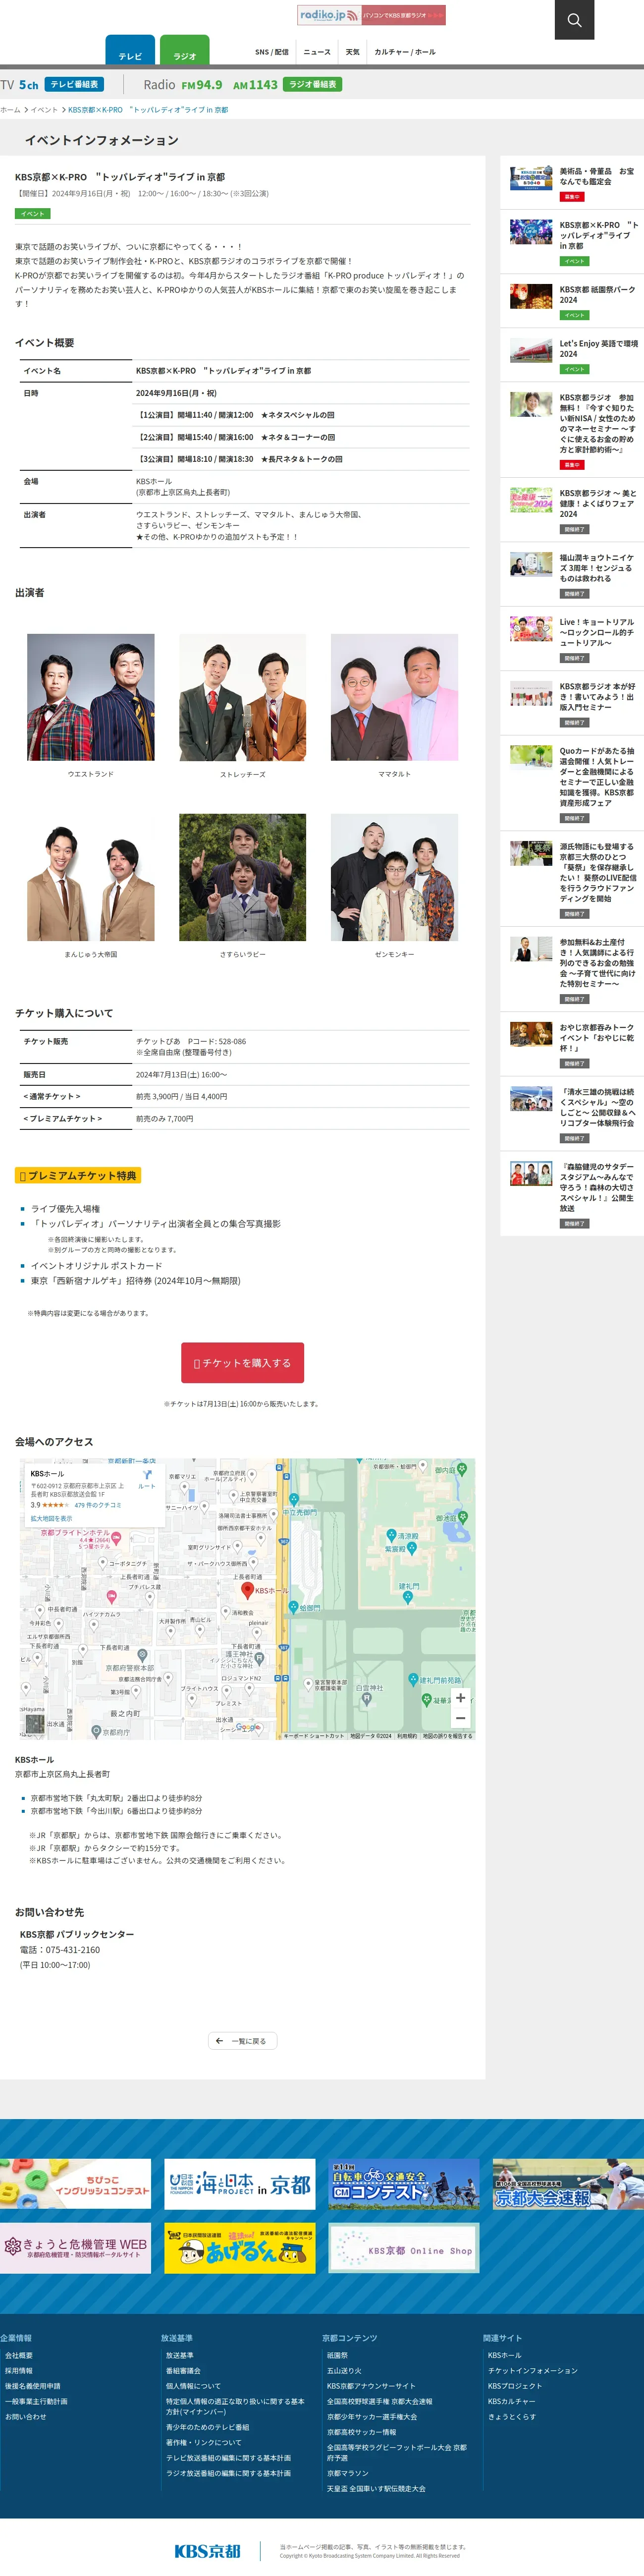Viewport: 644px width, 2576px height.
Task: Click the back arrow in 一覧に戻る button
Action: pos(219,2041)
